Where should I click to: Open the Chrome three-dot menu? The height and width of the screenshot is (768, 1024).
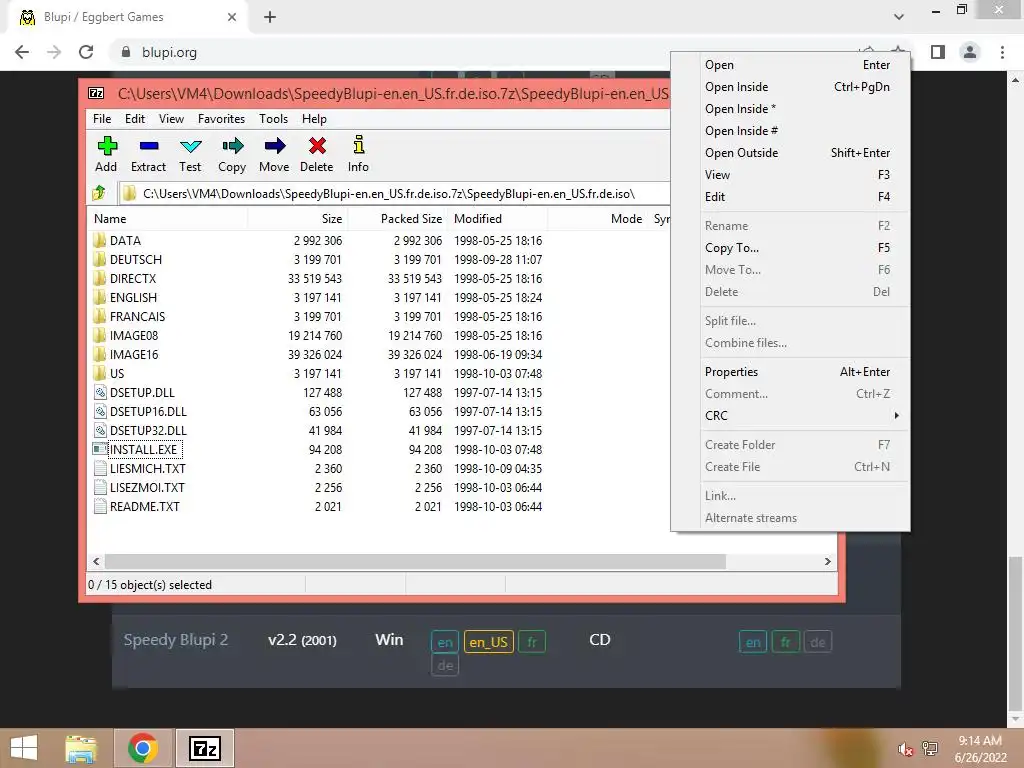pyautogui.click(x=1002, y=52)
